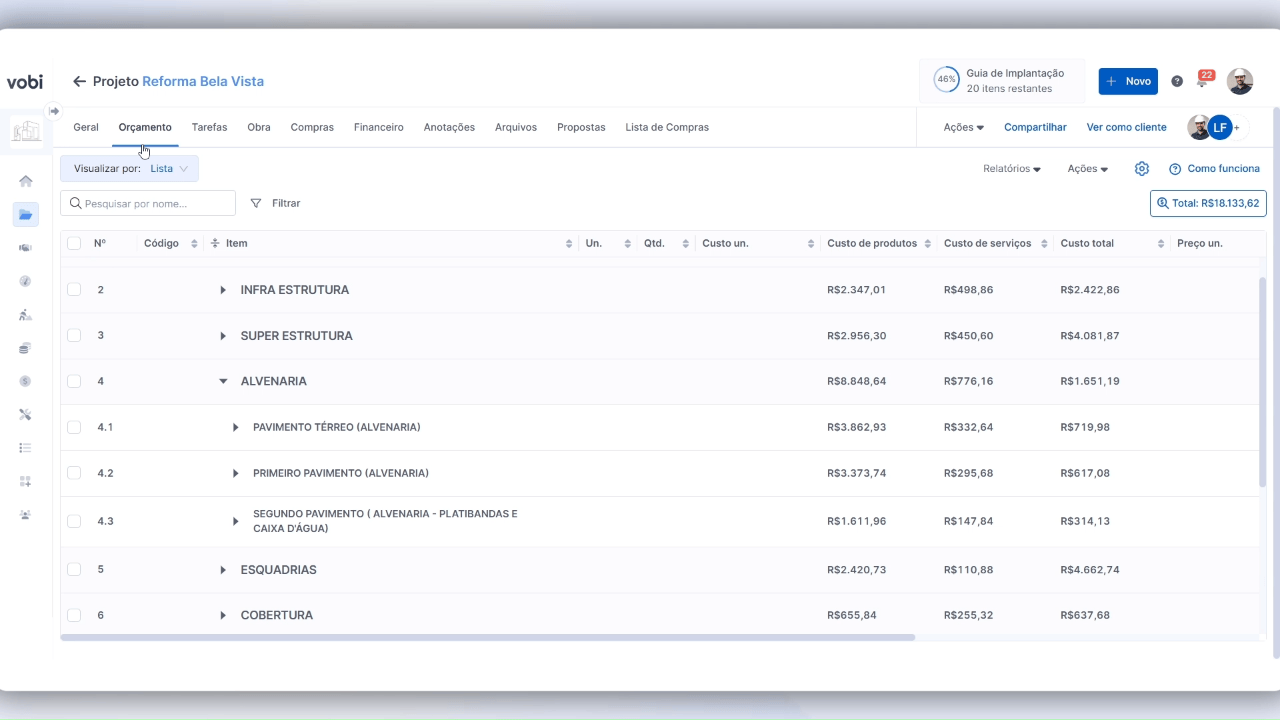Expand PAVIMENTO TÉRREO (ALVENARIA) subgroup
The width and height of the screenshot is (1280, 720).
[236, 427]
